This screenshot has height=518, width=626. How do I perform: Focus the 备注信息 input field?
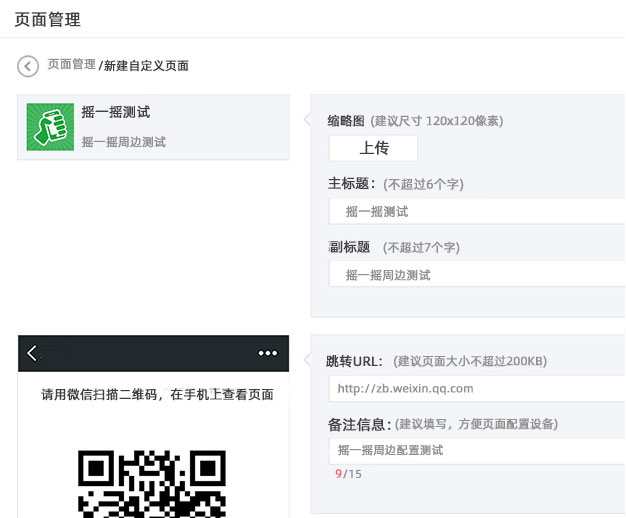point(477,451)
